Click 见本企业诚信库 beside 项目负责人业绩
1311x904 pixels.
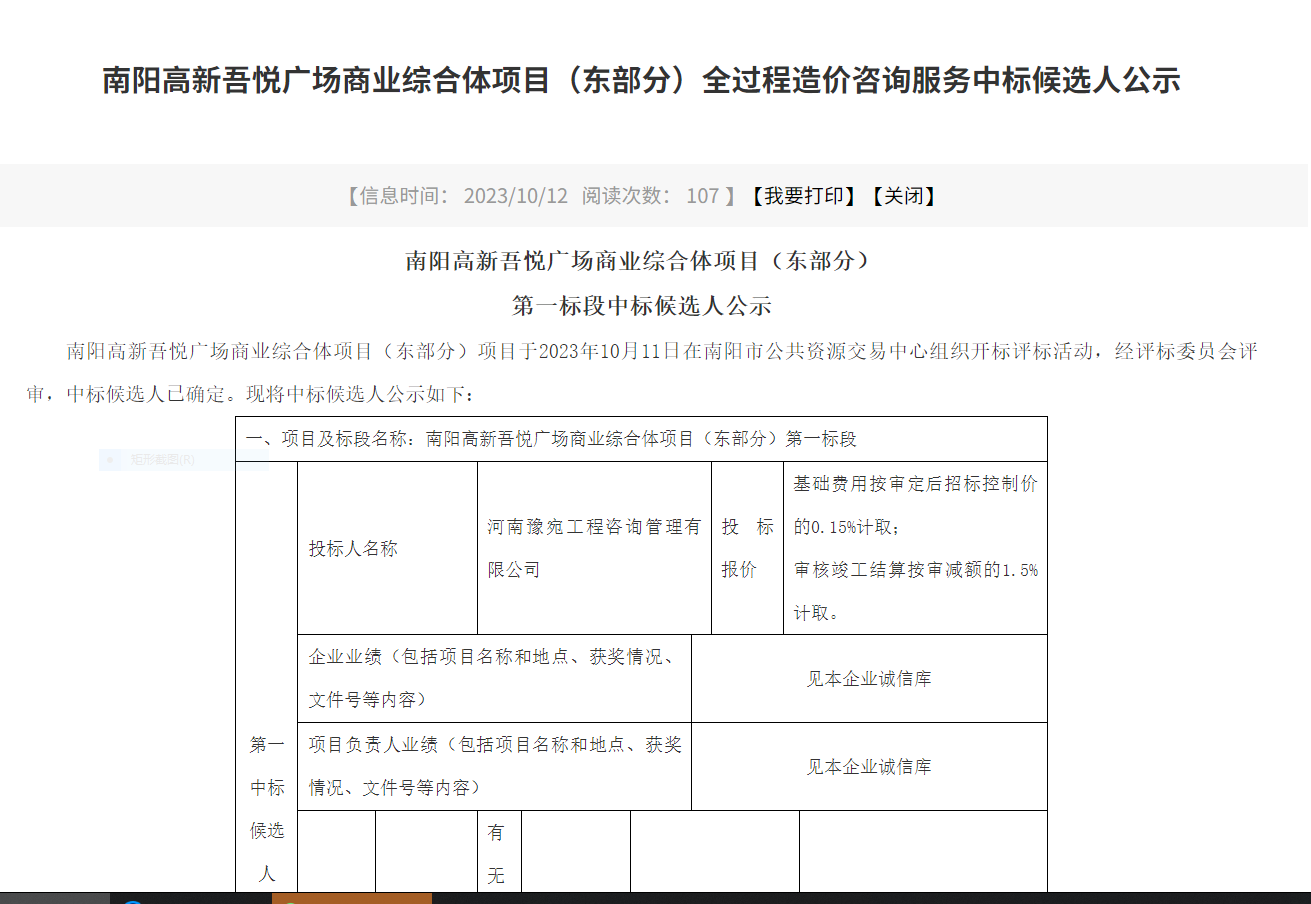[869, 767]
